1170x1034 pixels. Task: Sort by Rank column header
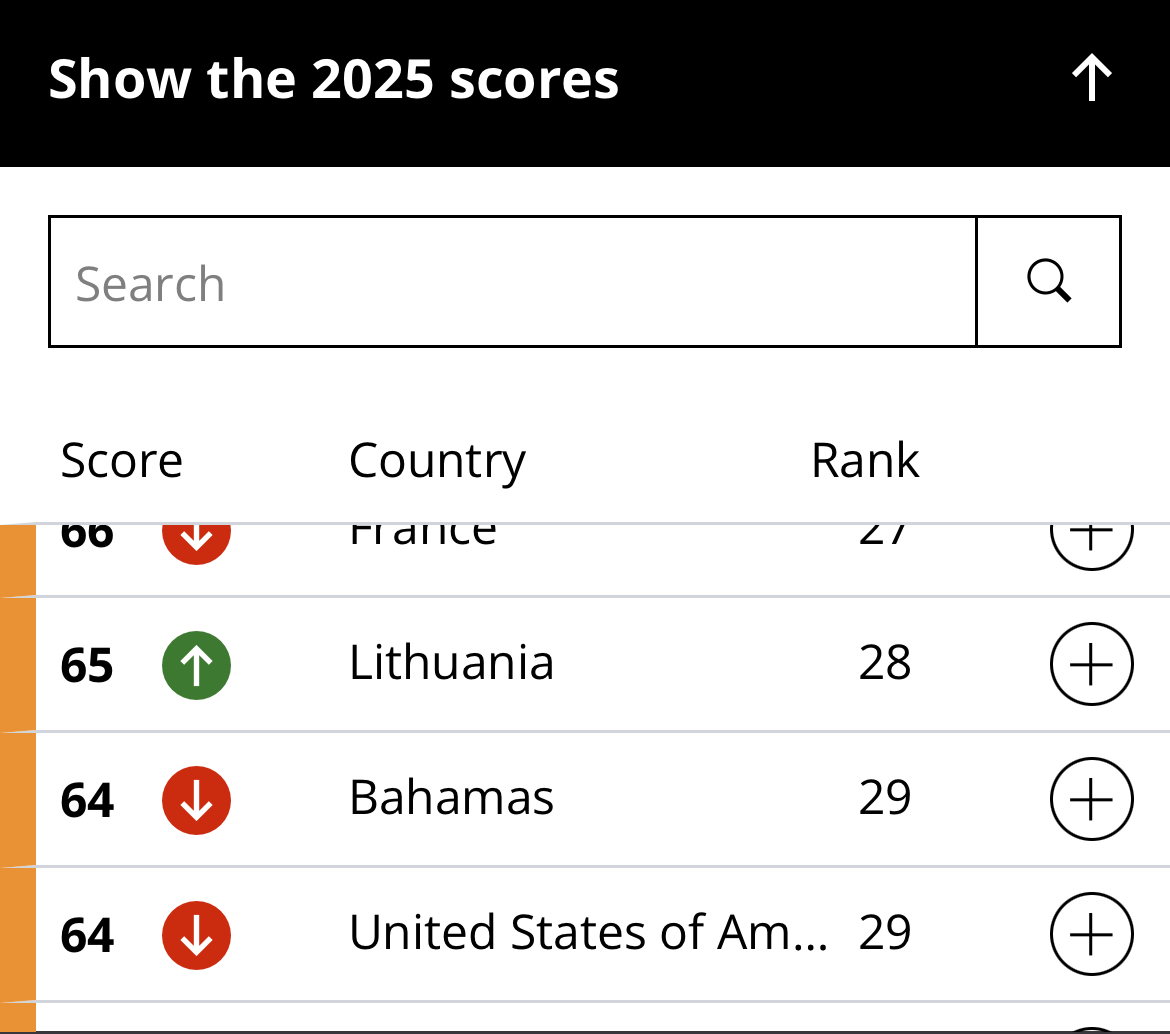click(x=865, y=461)
